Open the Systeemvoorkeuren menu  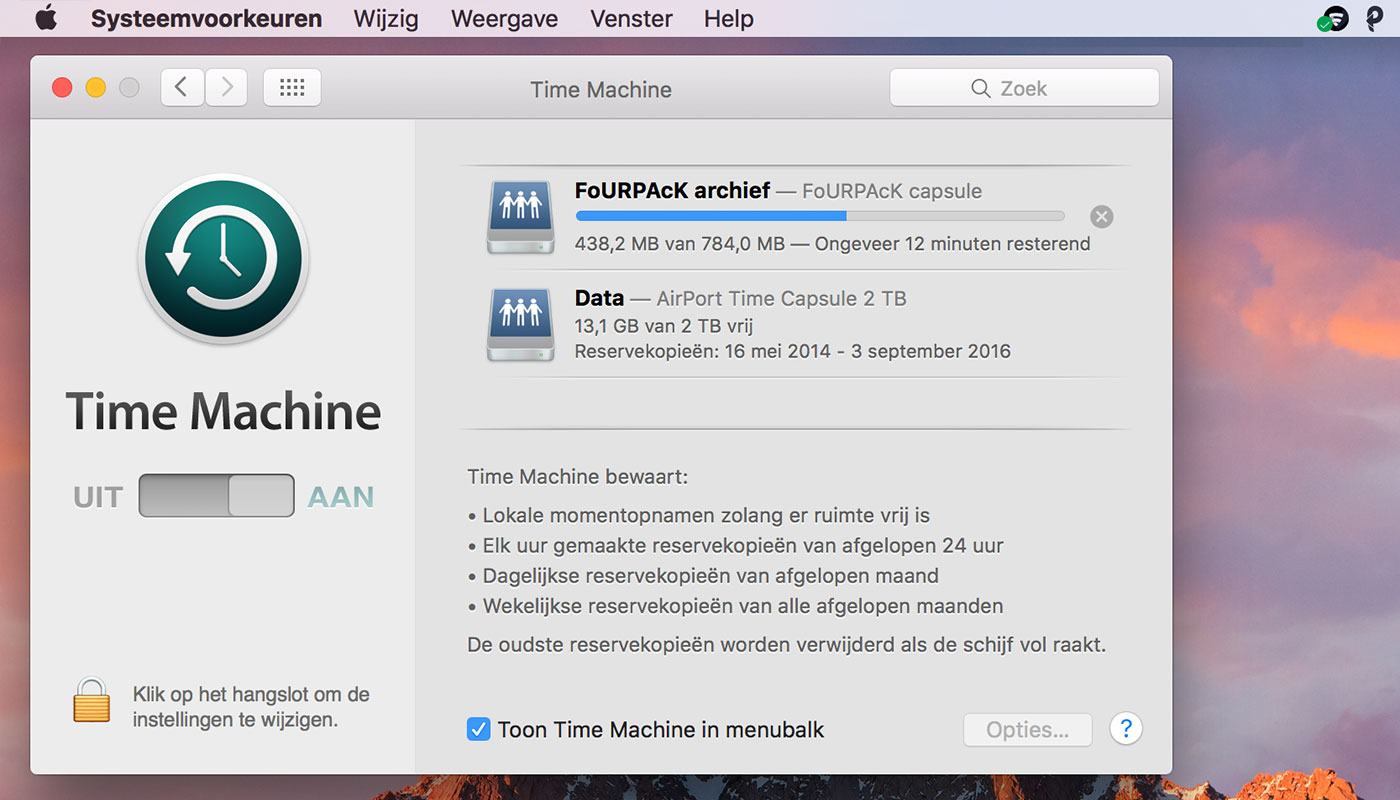pyautogui.click(x=206, y=18)
